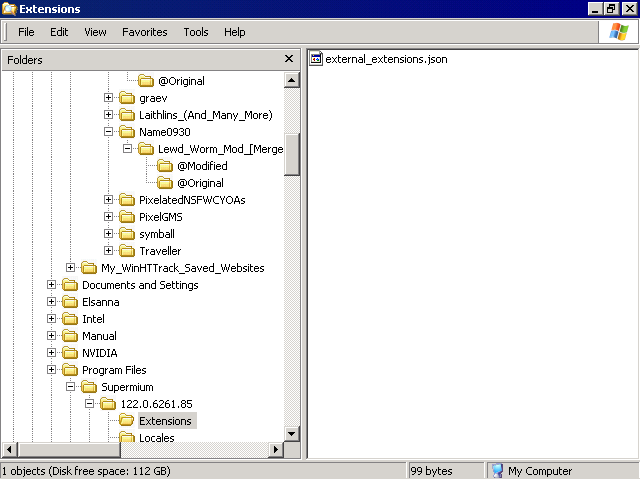Select the PixelGMS folder icon

(127, 217)
